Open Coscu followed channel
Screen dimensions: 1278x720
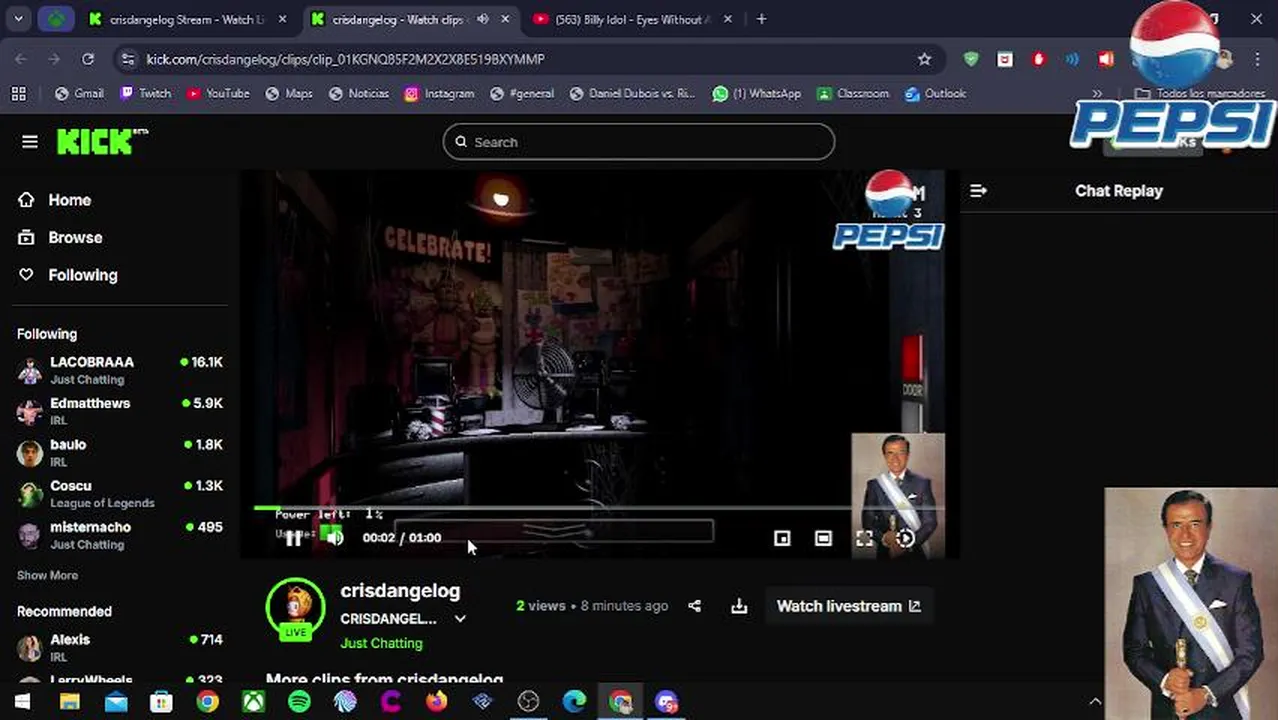click(x=120, y=494)
